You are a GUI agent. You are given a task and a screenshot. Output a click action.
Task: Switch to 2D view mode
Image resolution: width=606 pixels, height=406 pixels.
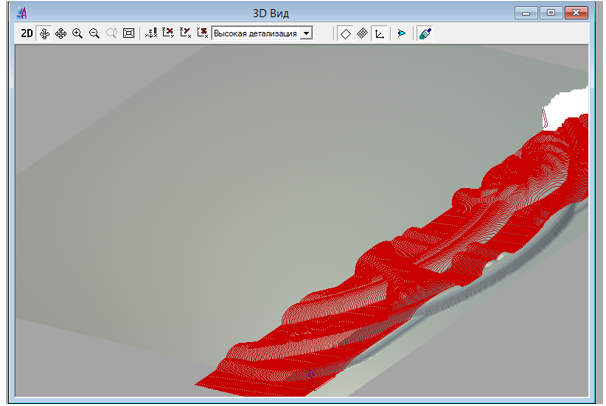pyautogui.click(x=27, y=33)
